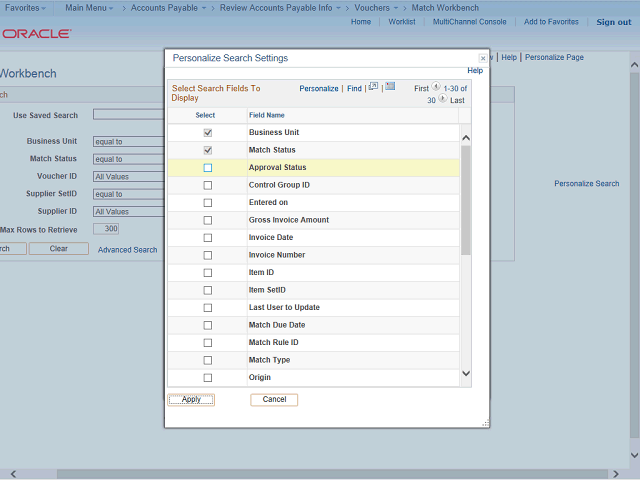This screenshot has width=640, height=480.
Task: Tick the Invoice Number checkbox
Action: (208, 255)
